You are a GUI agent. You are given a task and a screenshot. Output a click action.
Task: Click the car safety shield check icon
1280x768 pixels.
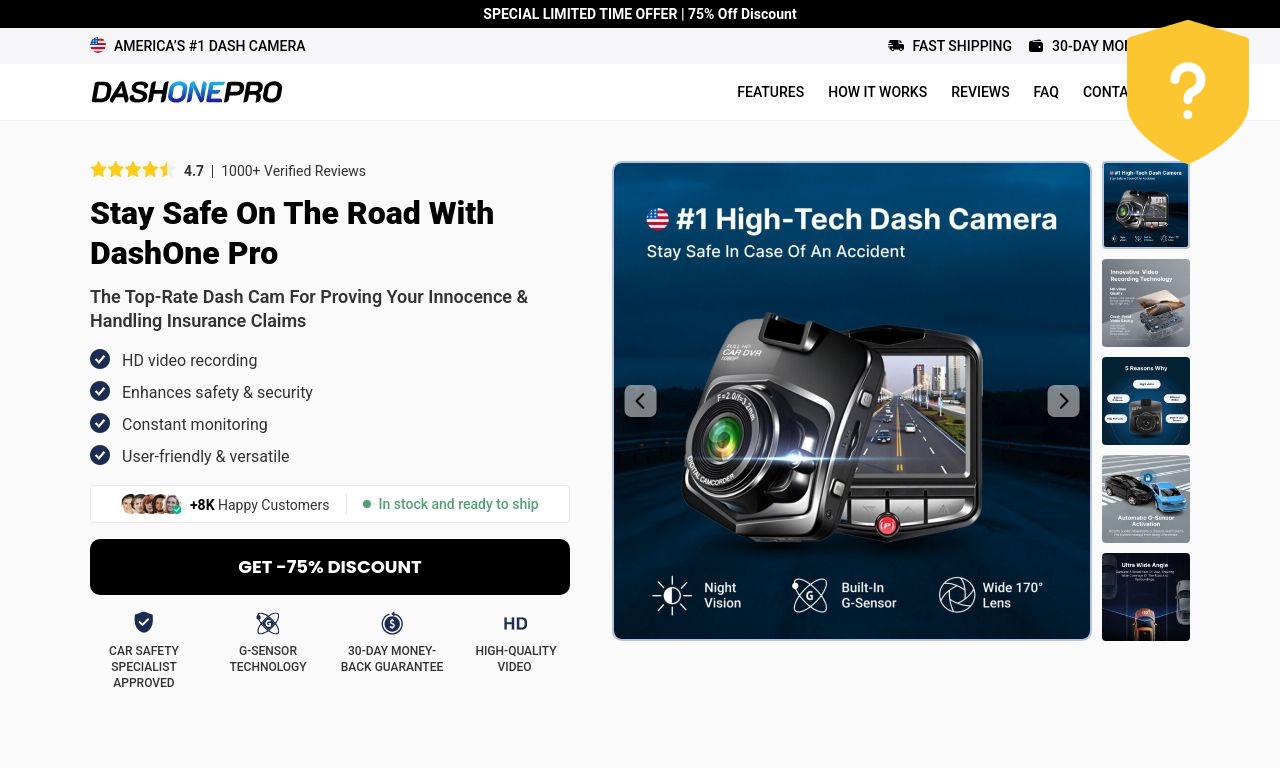[144, 622]
